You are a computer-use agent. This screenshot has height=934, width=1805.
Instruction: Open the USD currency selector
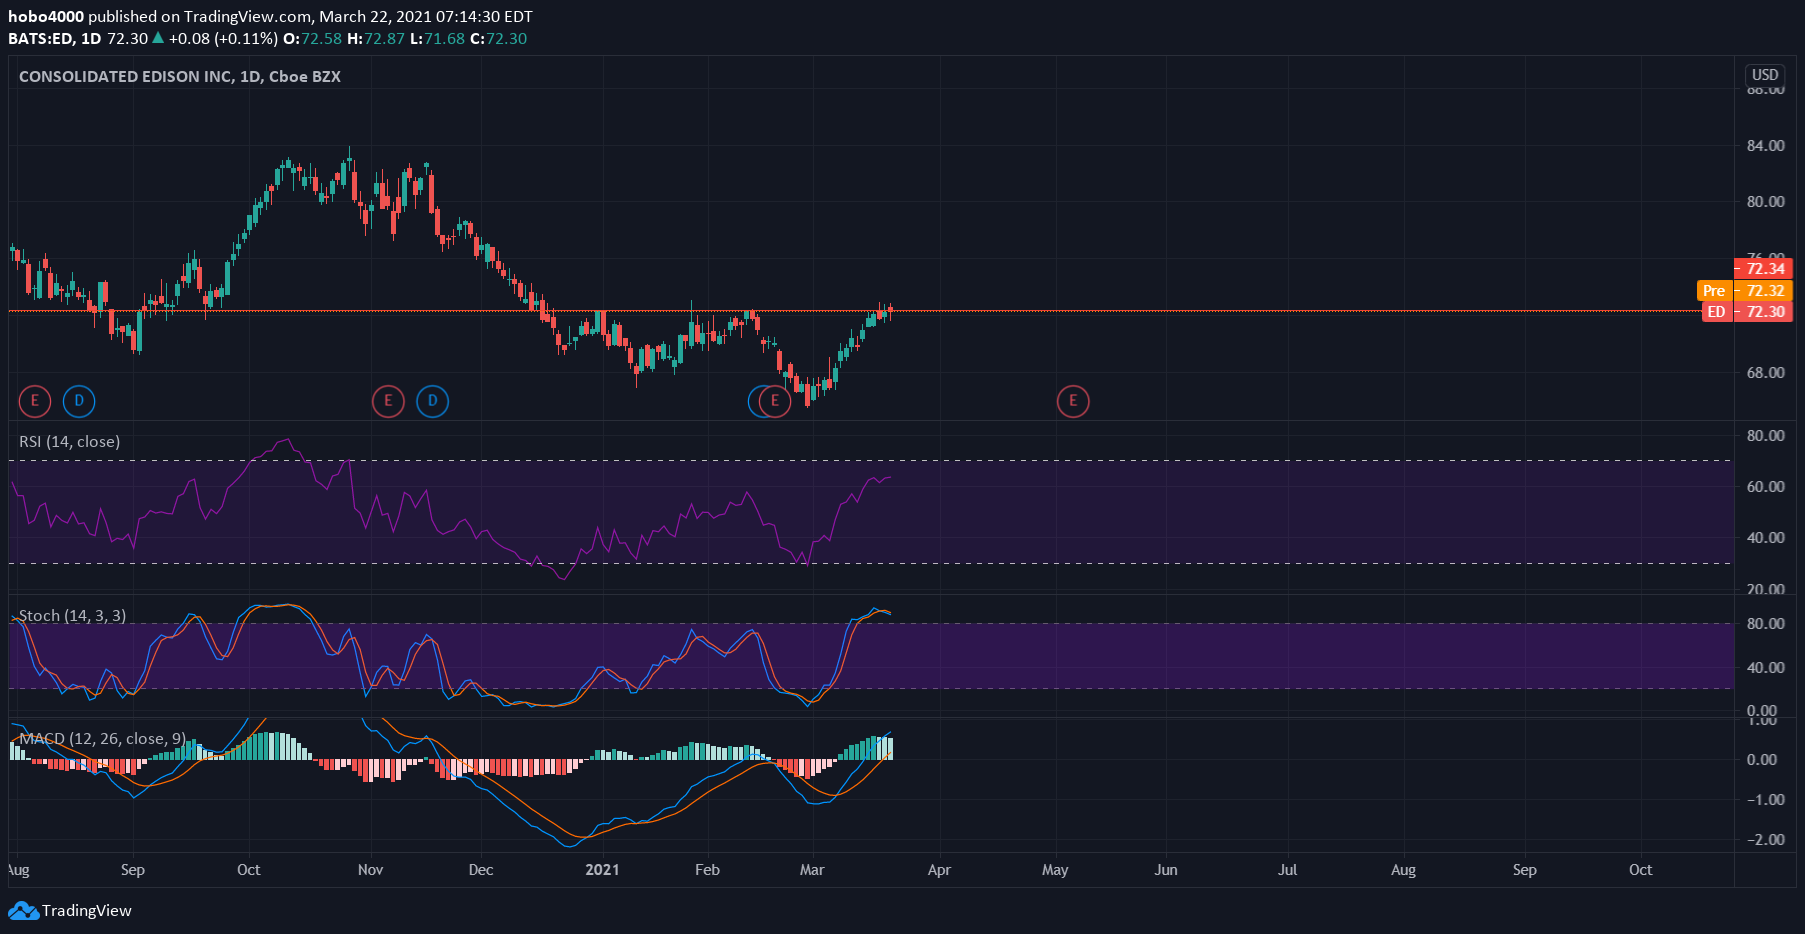[x=1765, y=75]
